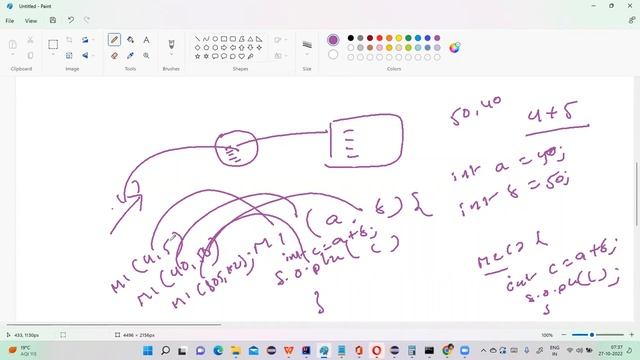Select the Color picker eyedropper tool
Viewport: 640px width, 360px height.
[x=130, y=56]
